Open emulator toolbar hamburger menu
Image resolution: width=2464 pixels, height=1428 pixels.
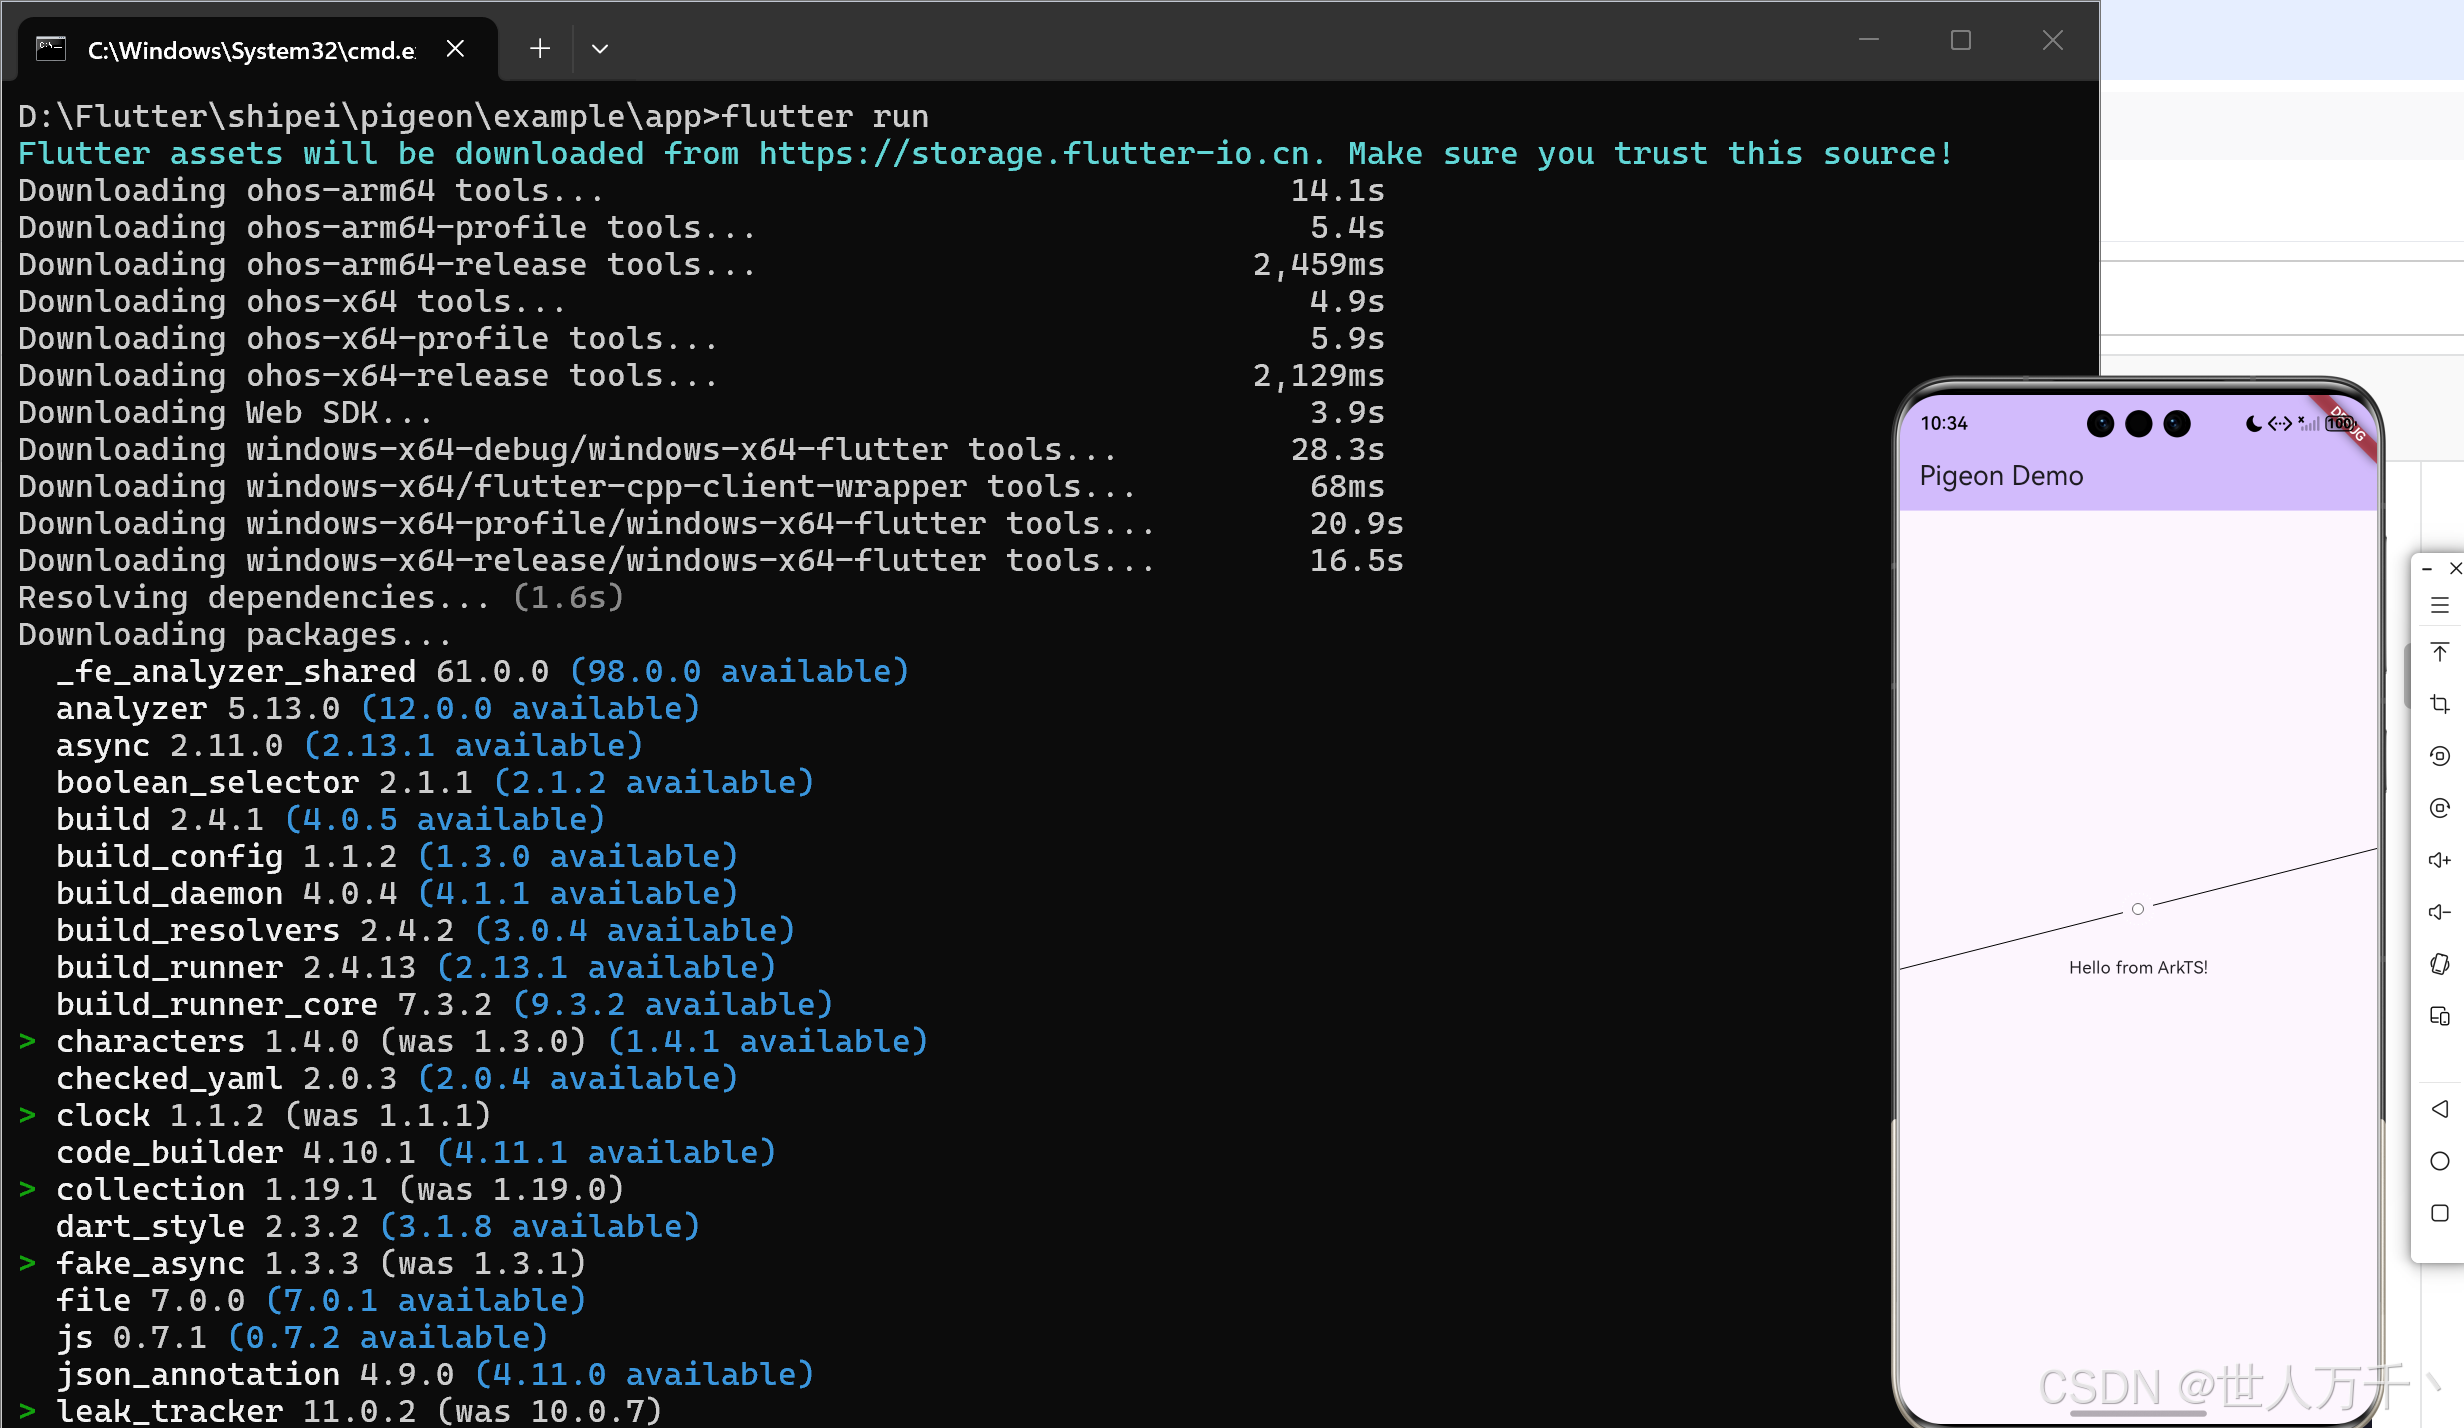click(2440, 605)
